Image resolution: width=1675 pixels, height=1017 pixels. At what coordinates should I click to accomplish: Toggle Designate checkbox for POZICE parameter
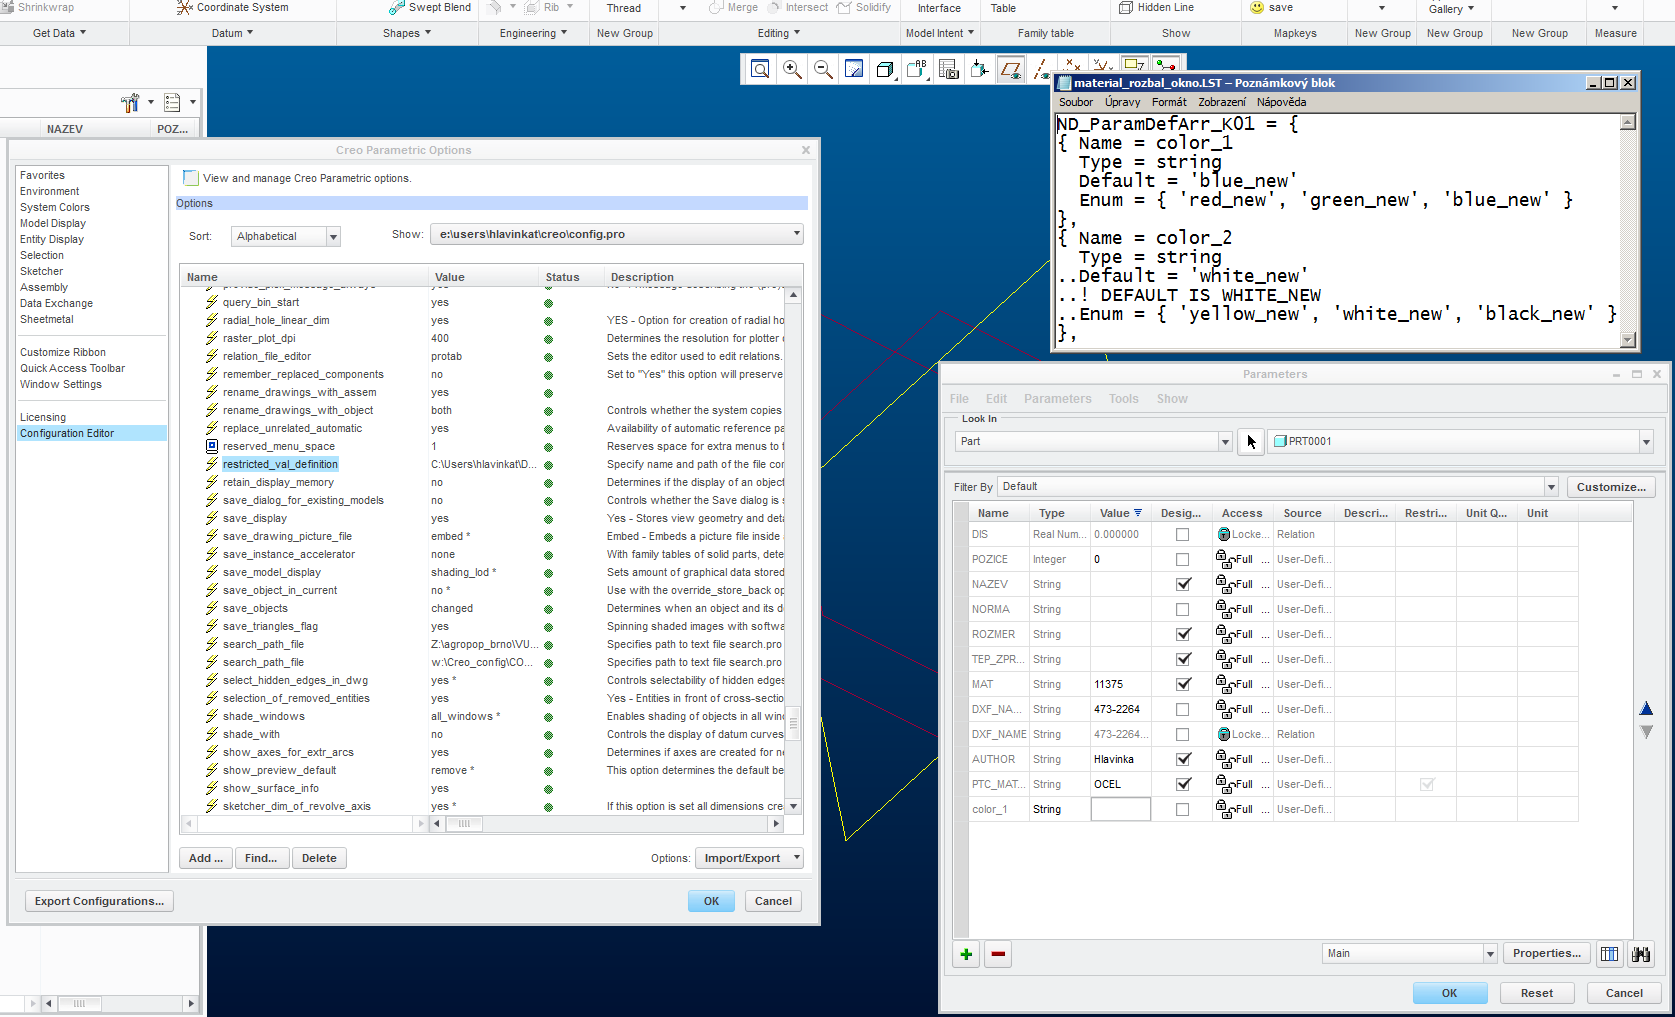1183,560
